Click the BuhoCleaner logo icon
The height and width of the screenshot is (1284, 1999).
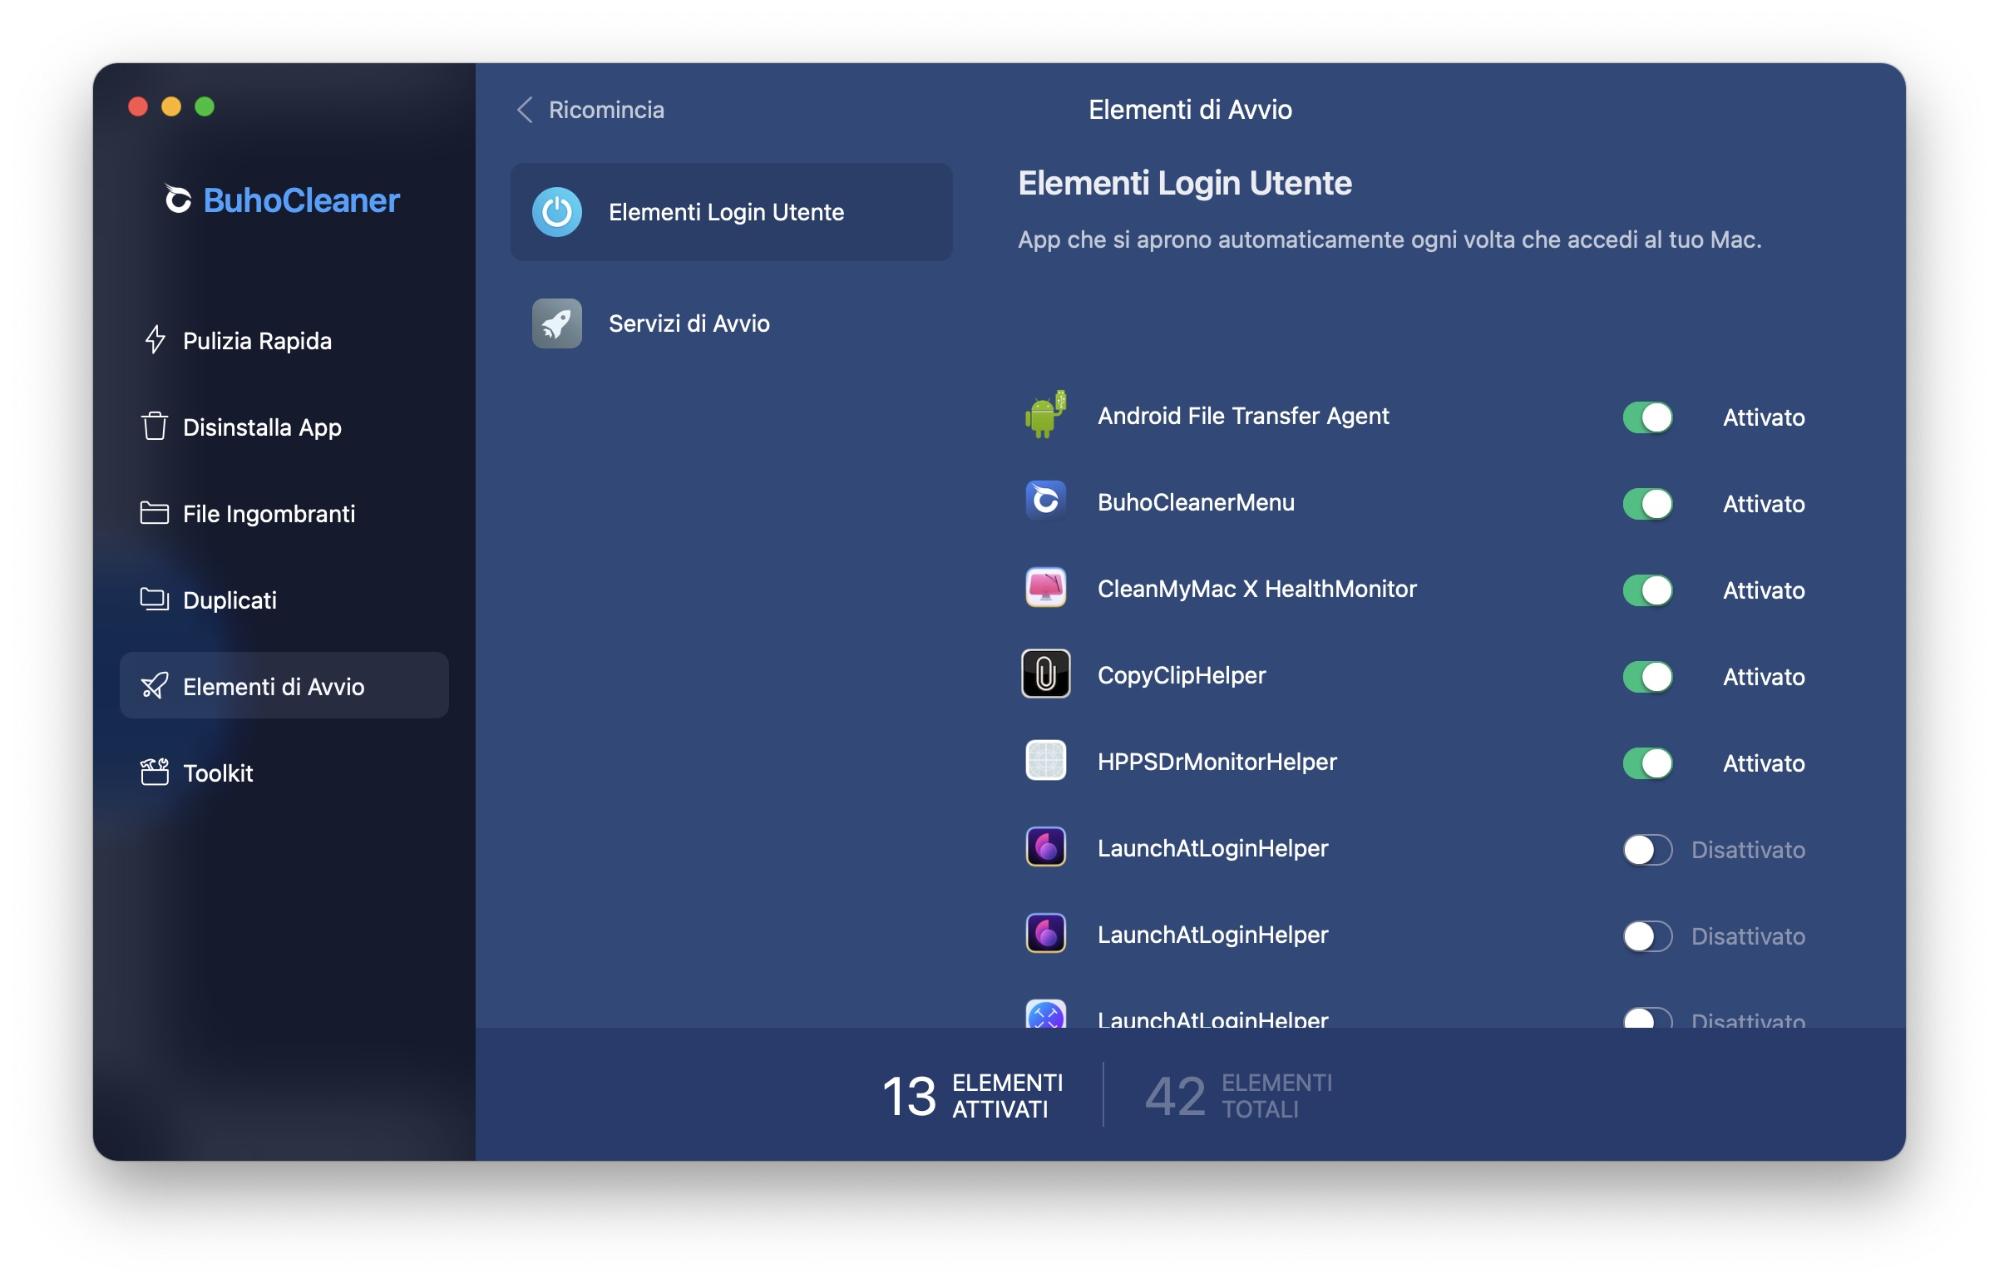178,200
